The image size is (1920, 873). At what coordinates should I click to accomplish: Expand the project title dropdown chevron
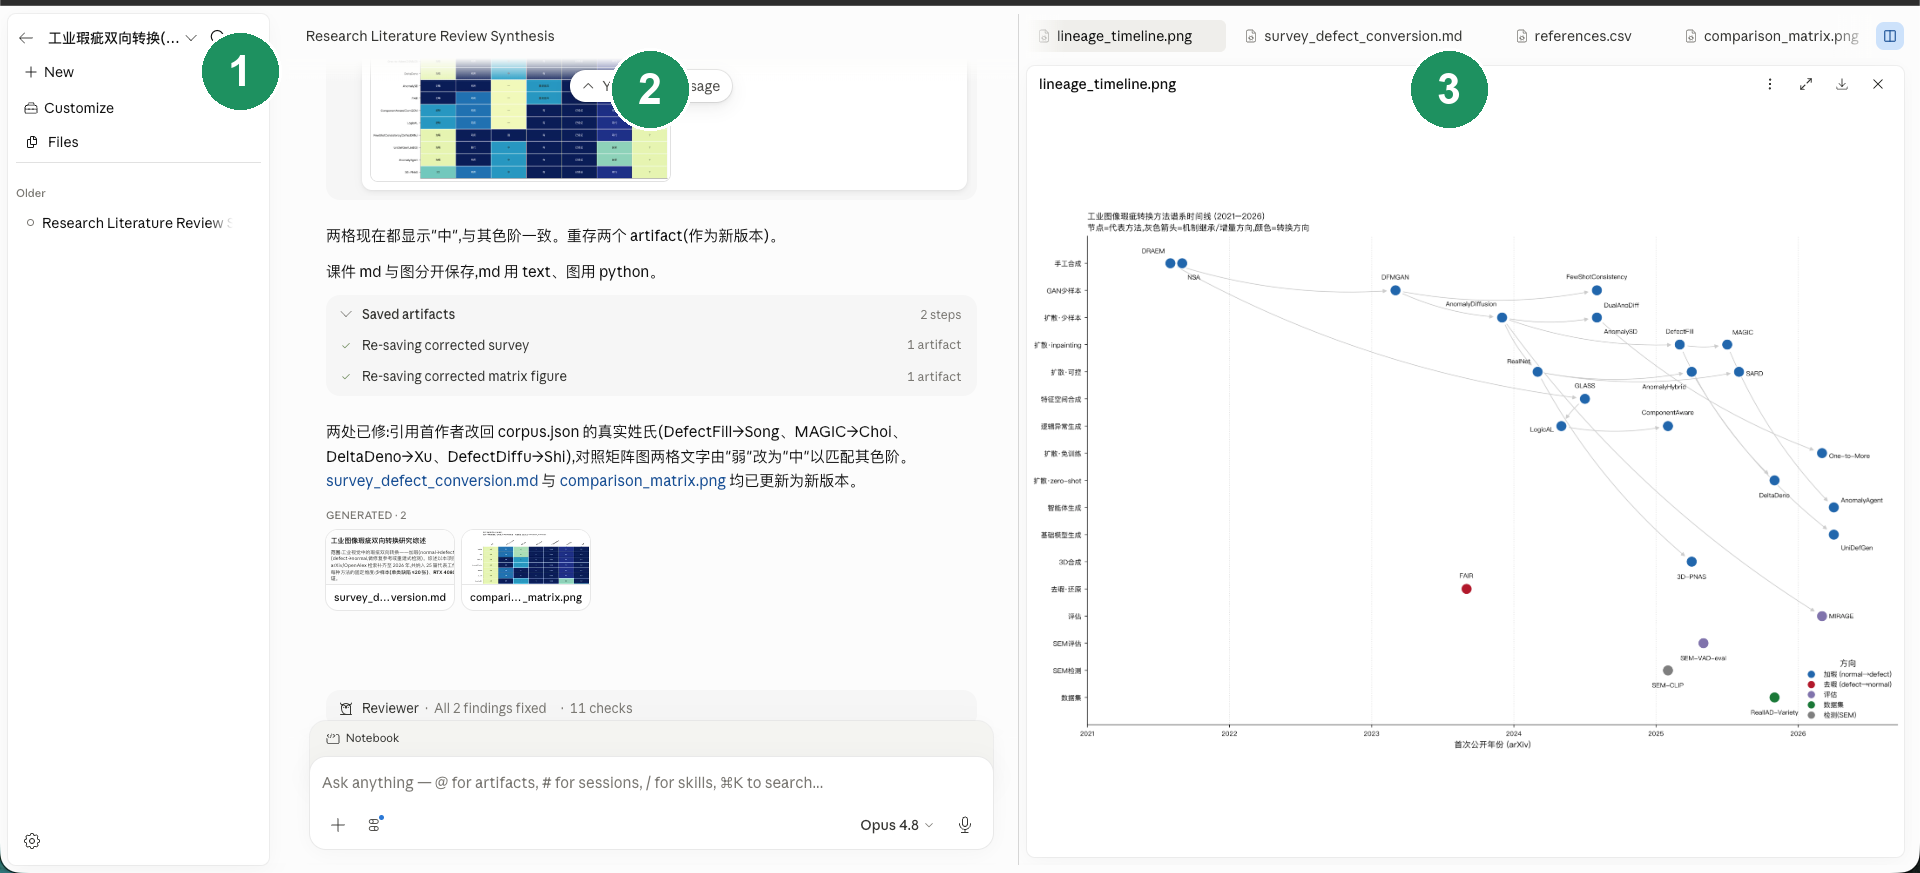pyautogui.click(x=191, y=38)
